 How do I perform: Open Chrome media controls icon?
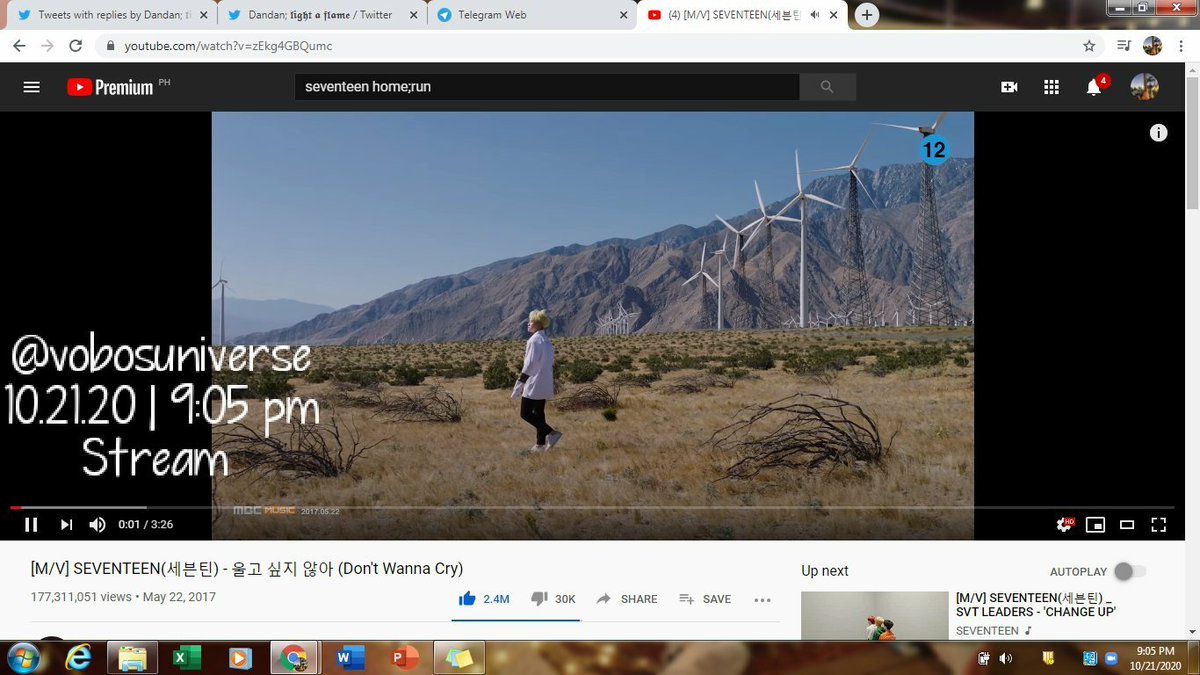click(x=1124, y=45)
